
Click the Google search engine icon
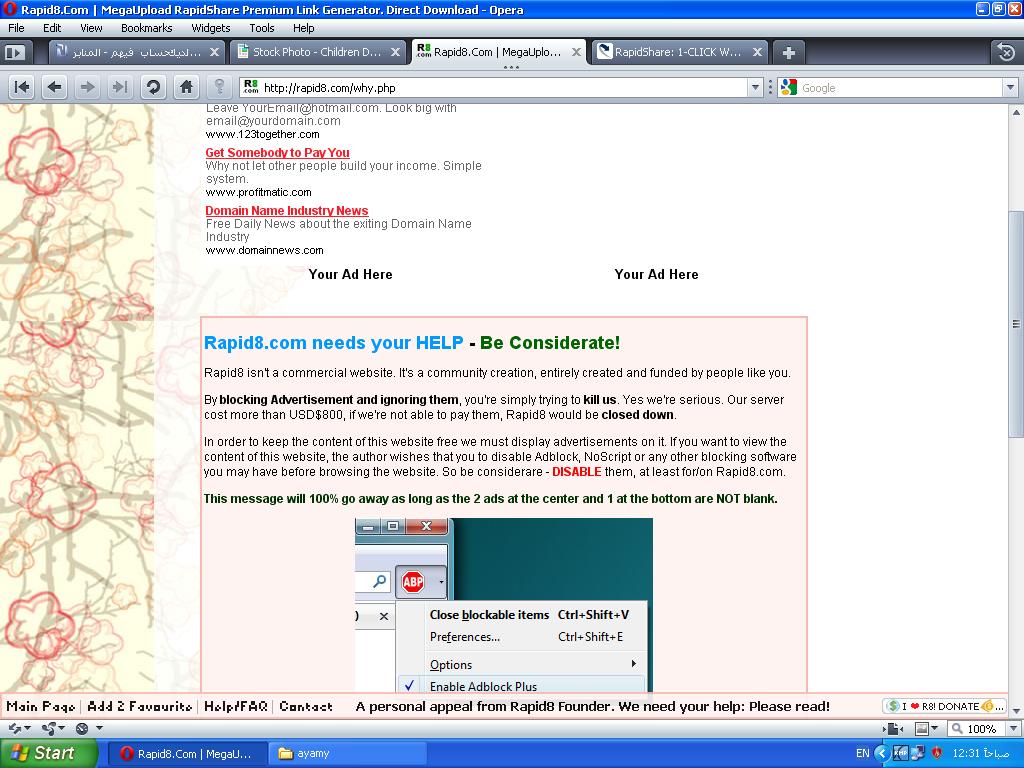click(x=788, y=88)
